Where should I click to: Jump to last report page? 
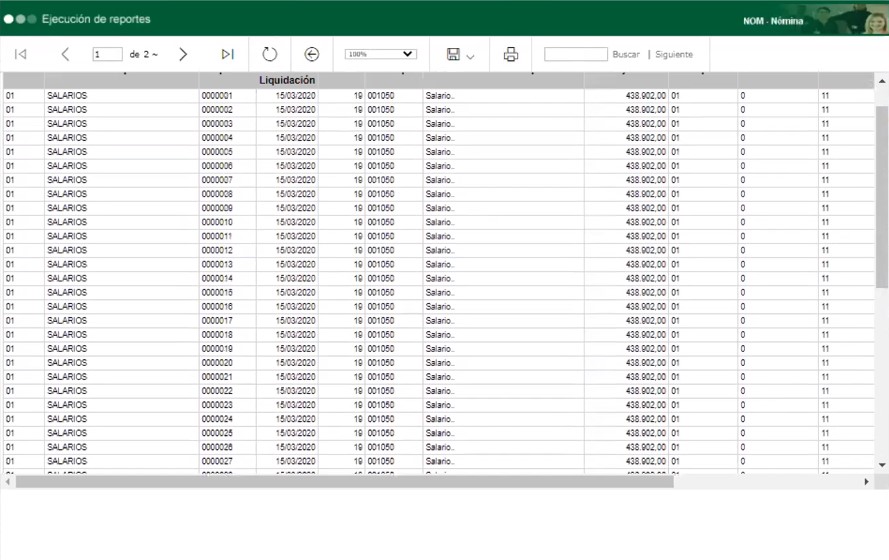pos(227,54)
